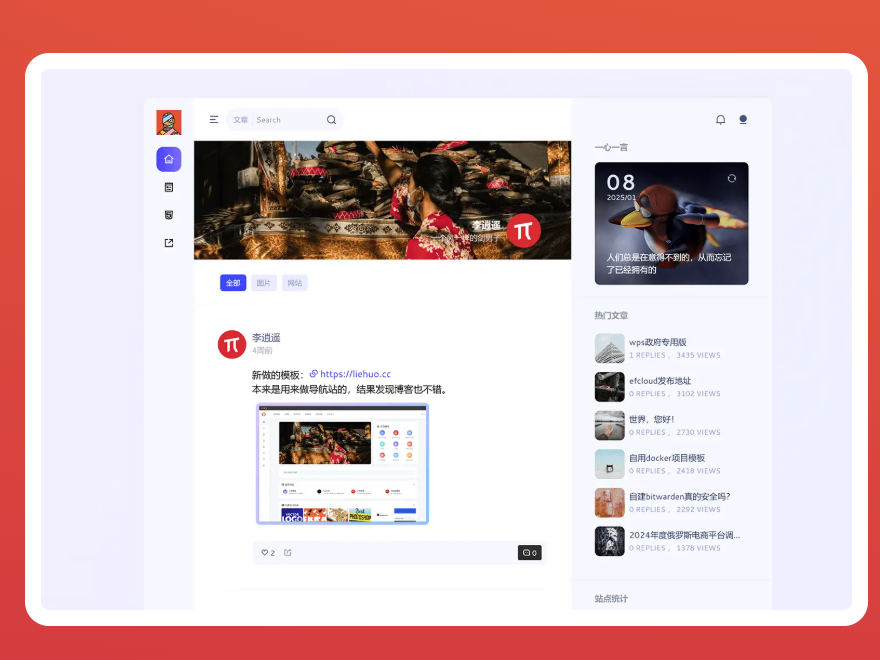880x660 pixels.
Task: Click the external link icon in sidebar
Action: [168, 243]
